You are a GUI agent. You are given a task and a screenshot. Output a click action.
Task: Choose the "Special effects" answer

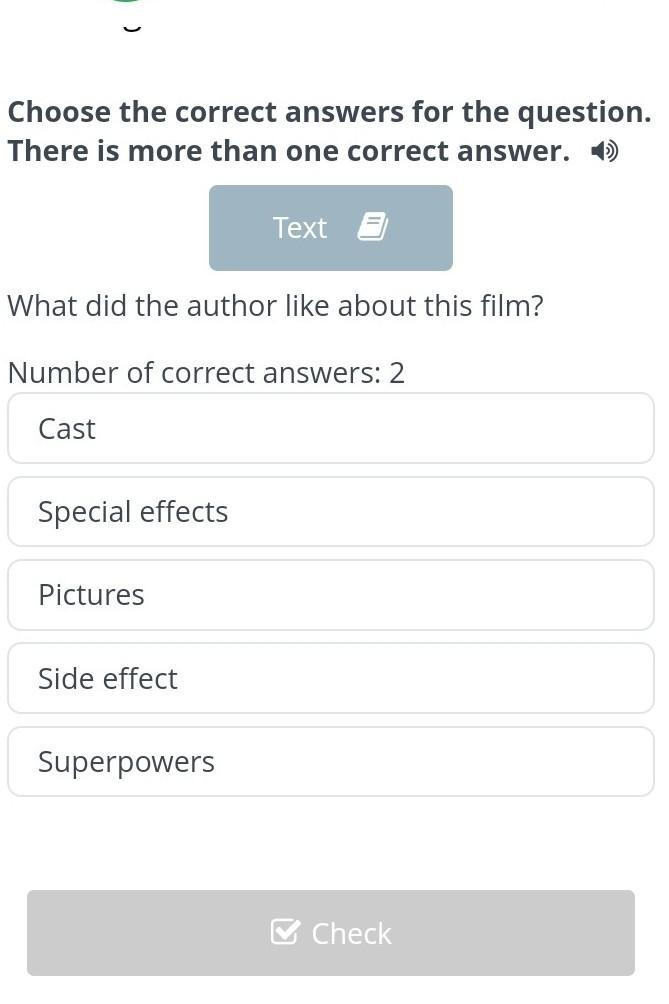point(330,511)
